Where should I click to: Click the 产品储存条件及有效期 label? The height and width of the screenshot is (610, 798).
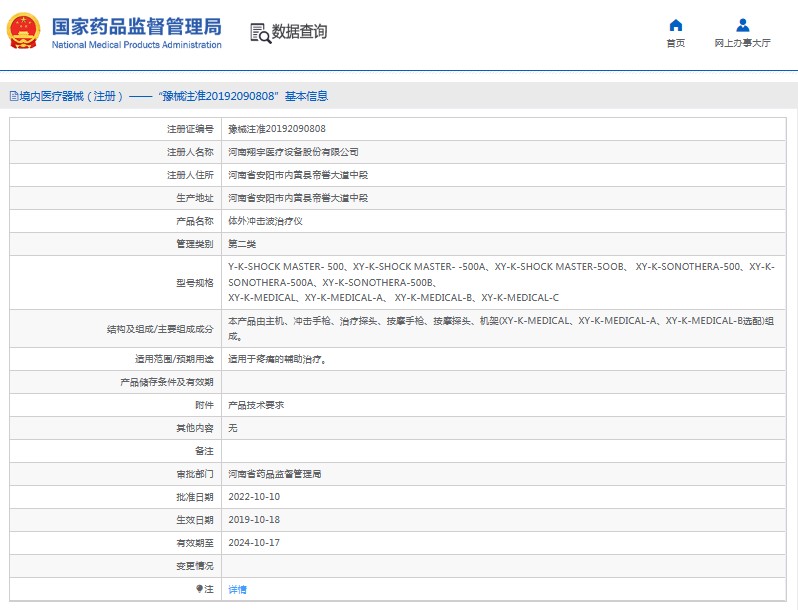click(167, 382)
